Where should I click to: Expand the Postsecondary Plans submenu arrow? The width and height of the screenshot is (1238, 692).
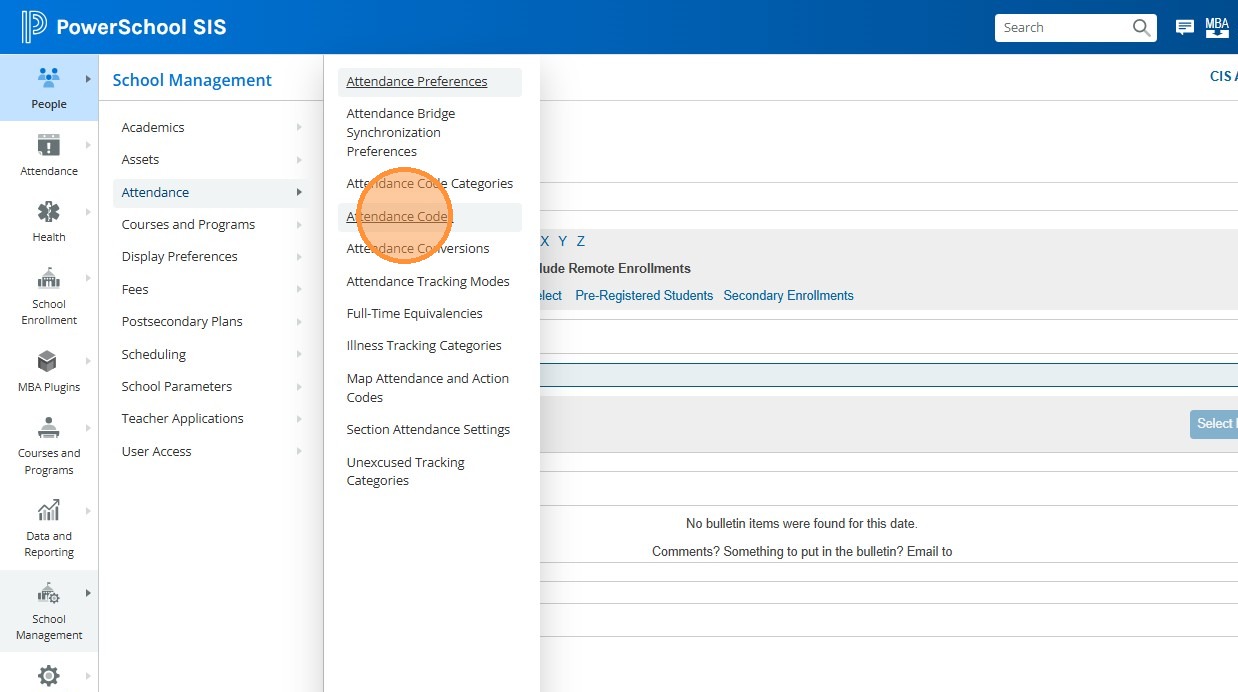tap(299, 321)
